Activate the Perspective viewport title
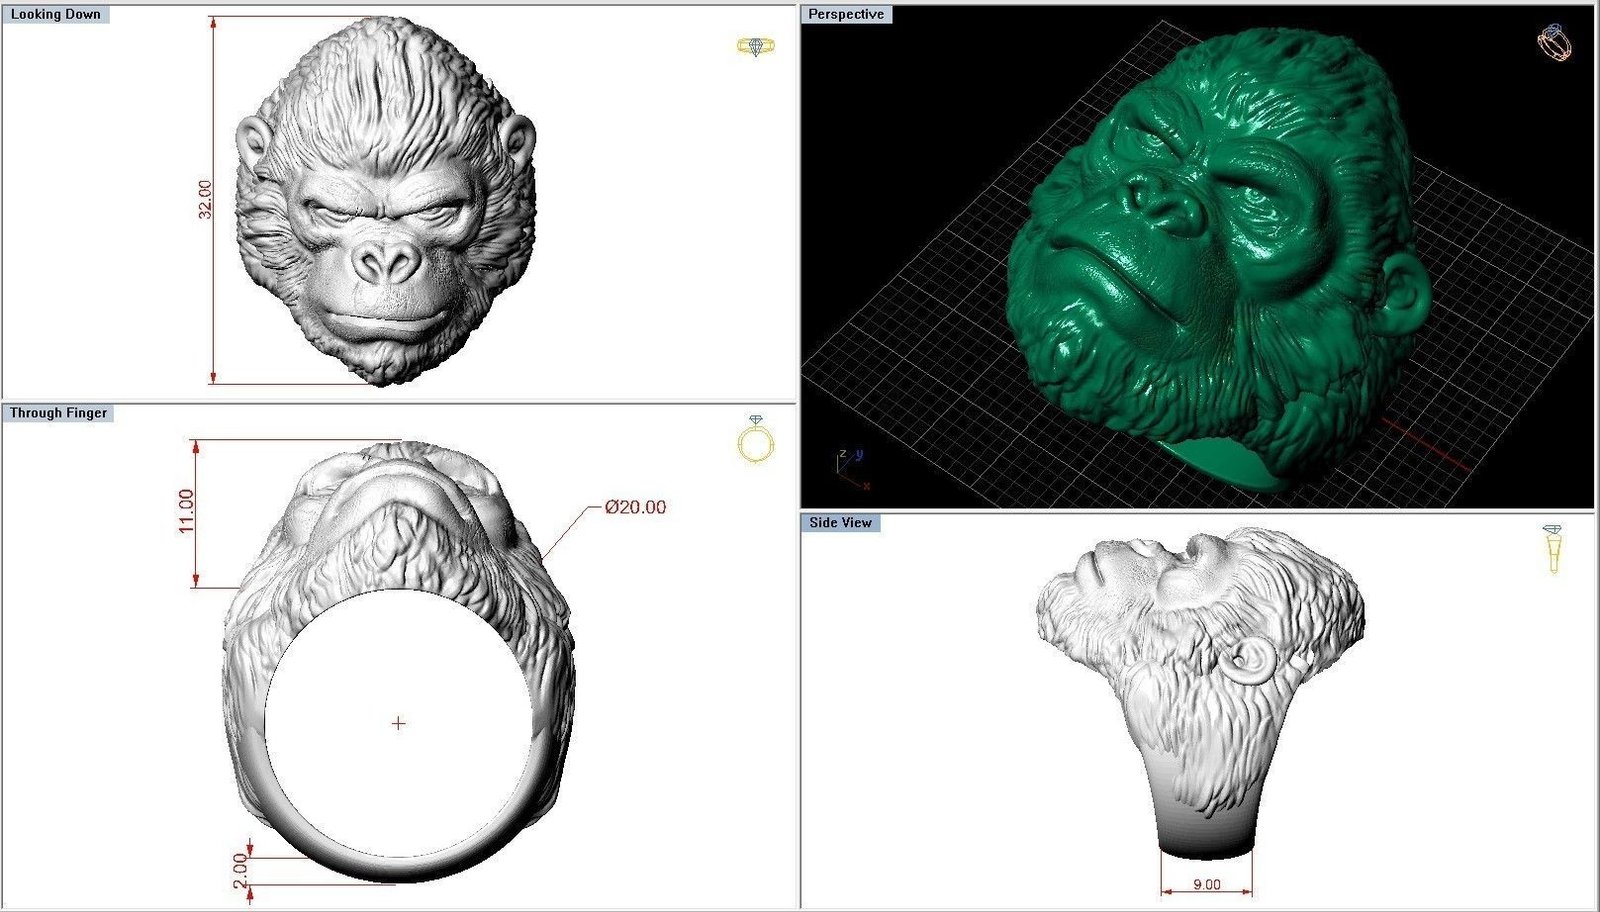Screen dimensions: 1600x912 click(846, 15)
